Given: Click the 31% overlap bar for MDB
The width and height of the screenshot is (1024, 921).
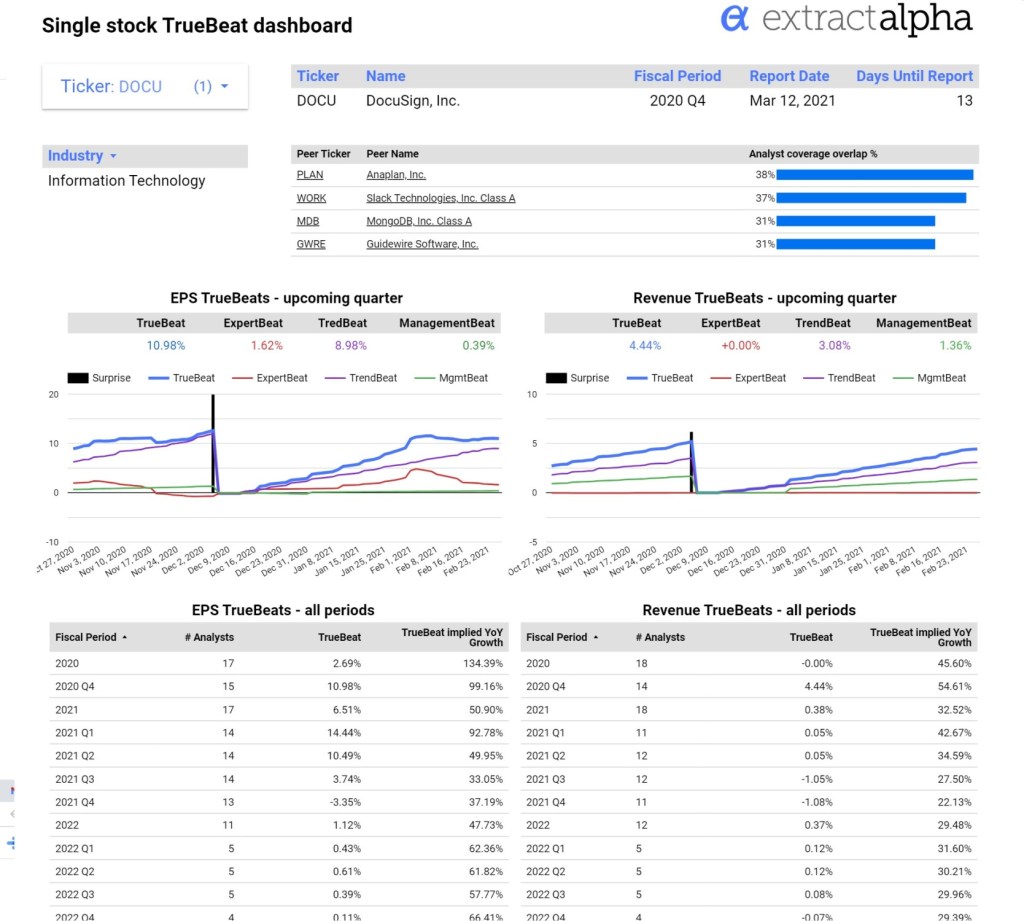Looking at the screenshot, I should pos(856,221).
